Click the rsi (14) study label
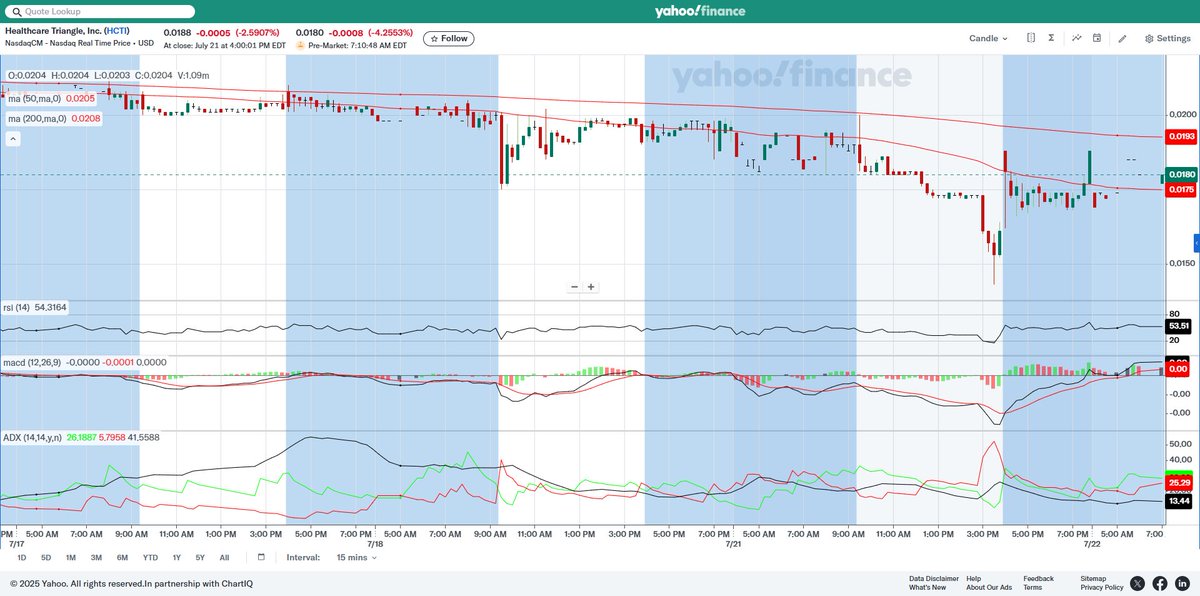 (x=17, y=308)
